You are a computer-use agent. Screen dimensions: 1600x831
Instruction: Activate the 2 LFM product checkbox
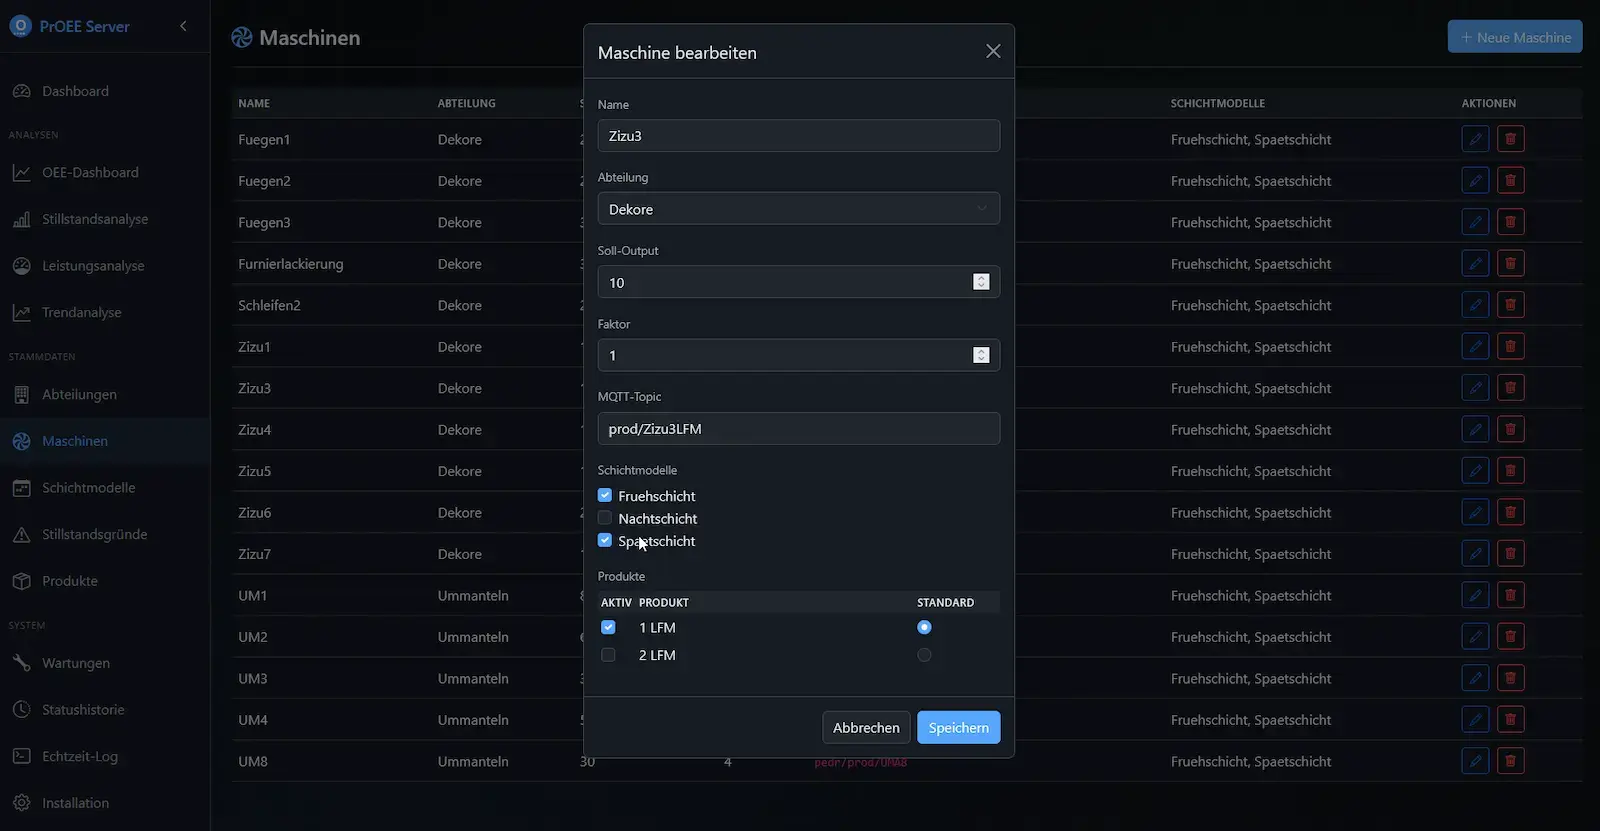coord(608,655)
